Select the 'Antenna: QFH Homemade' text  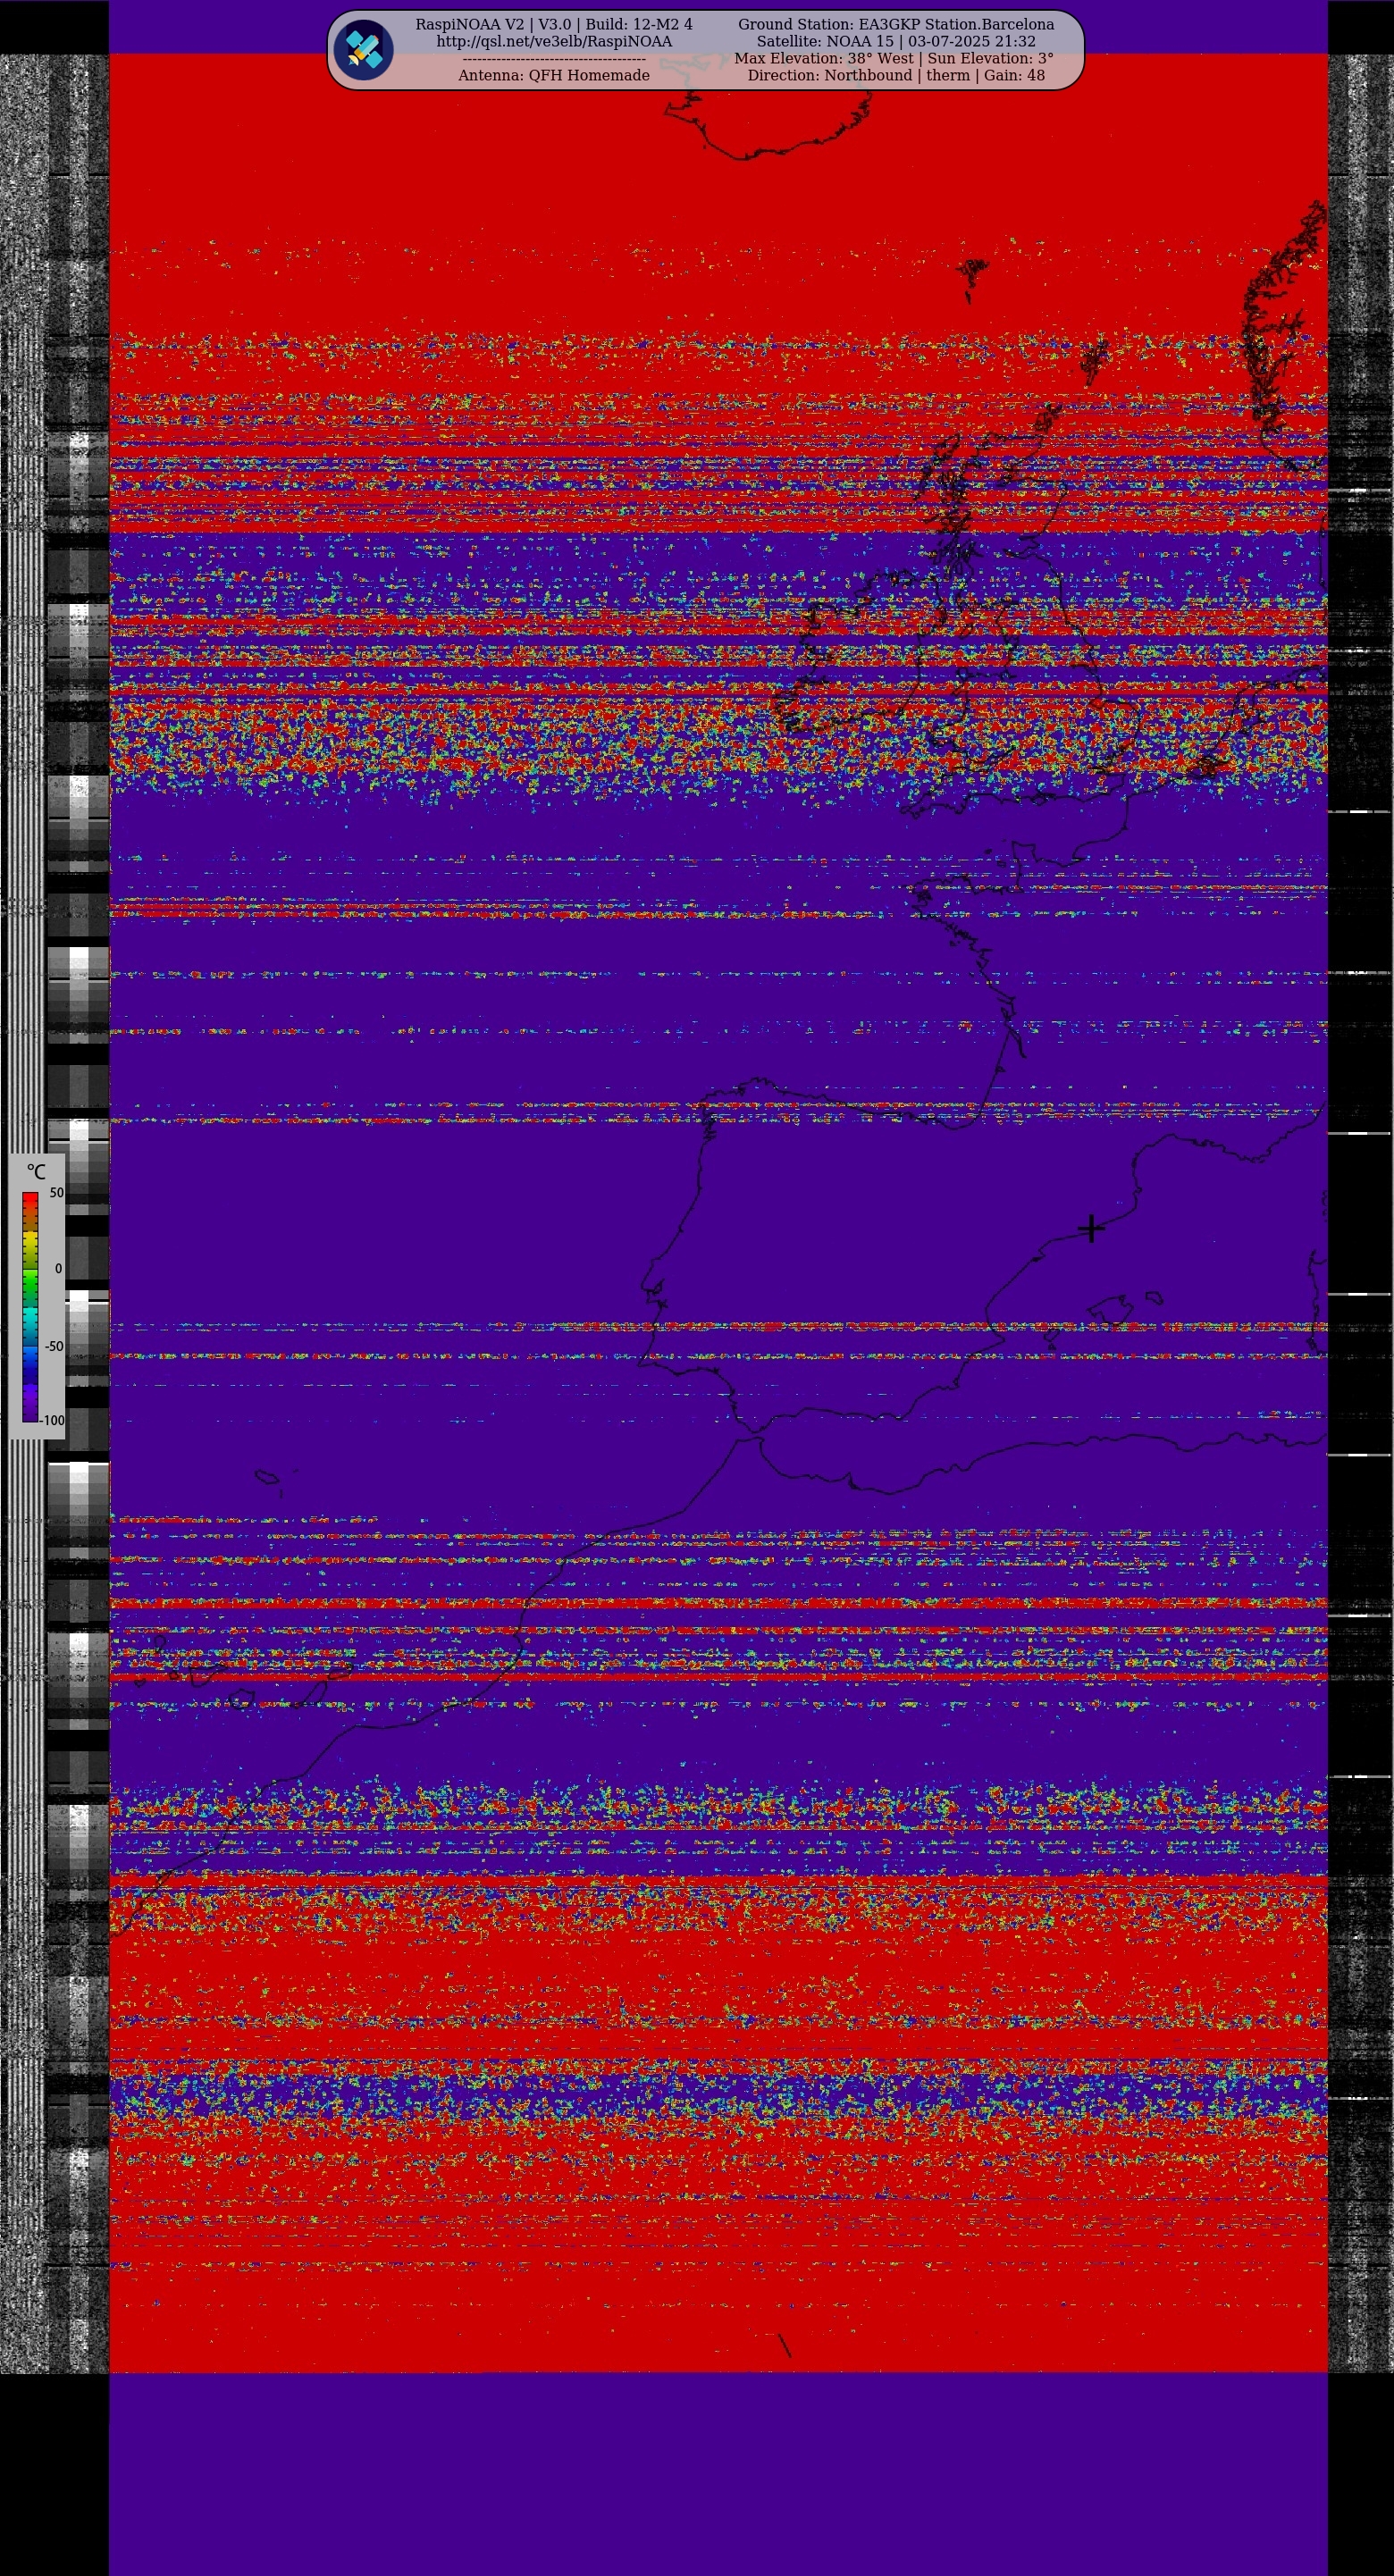[554, 75]
